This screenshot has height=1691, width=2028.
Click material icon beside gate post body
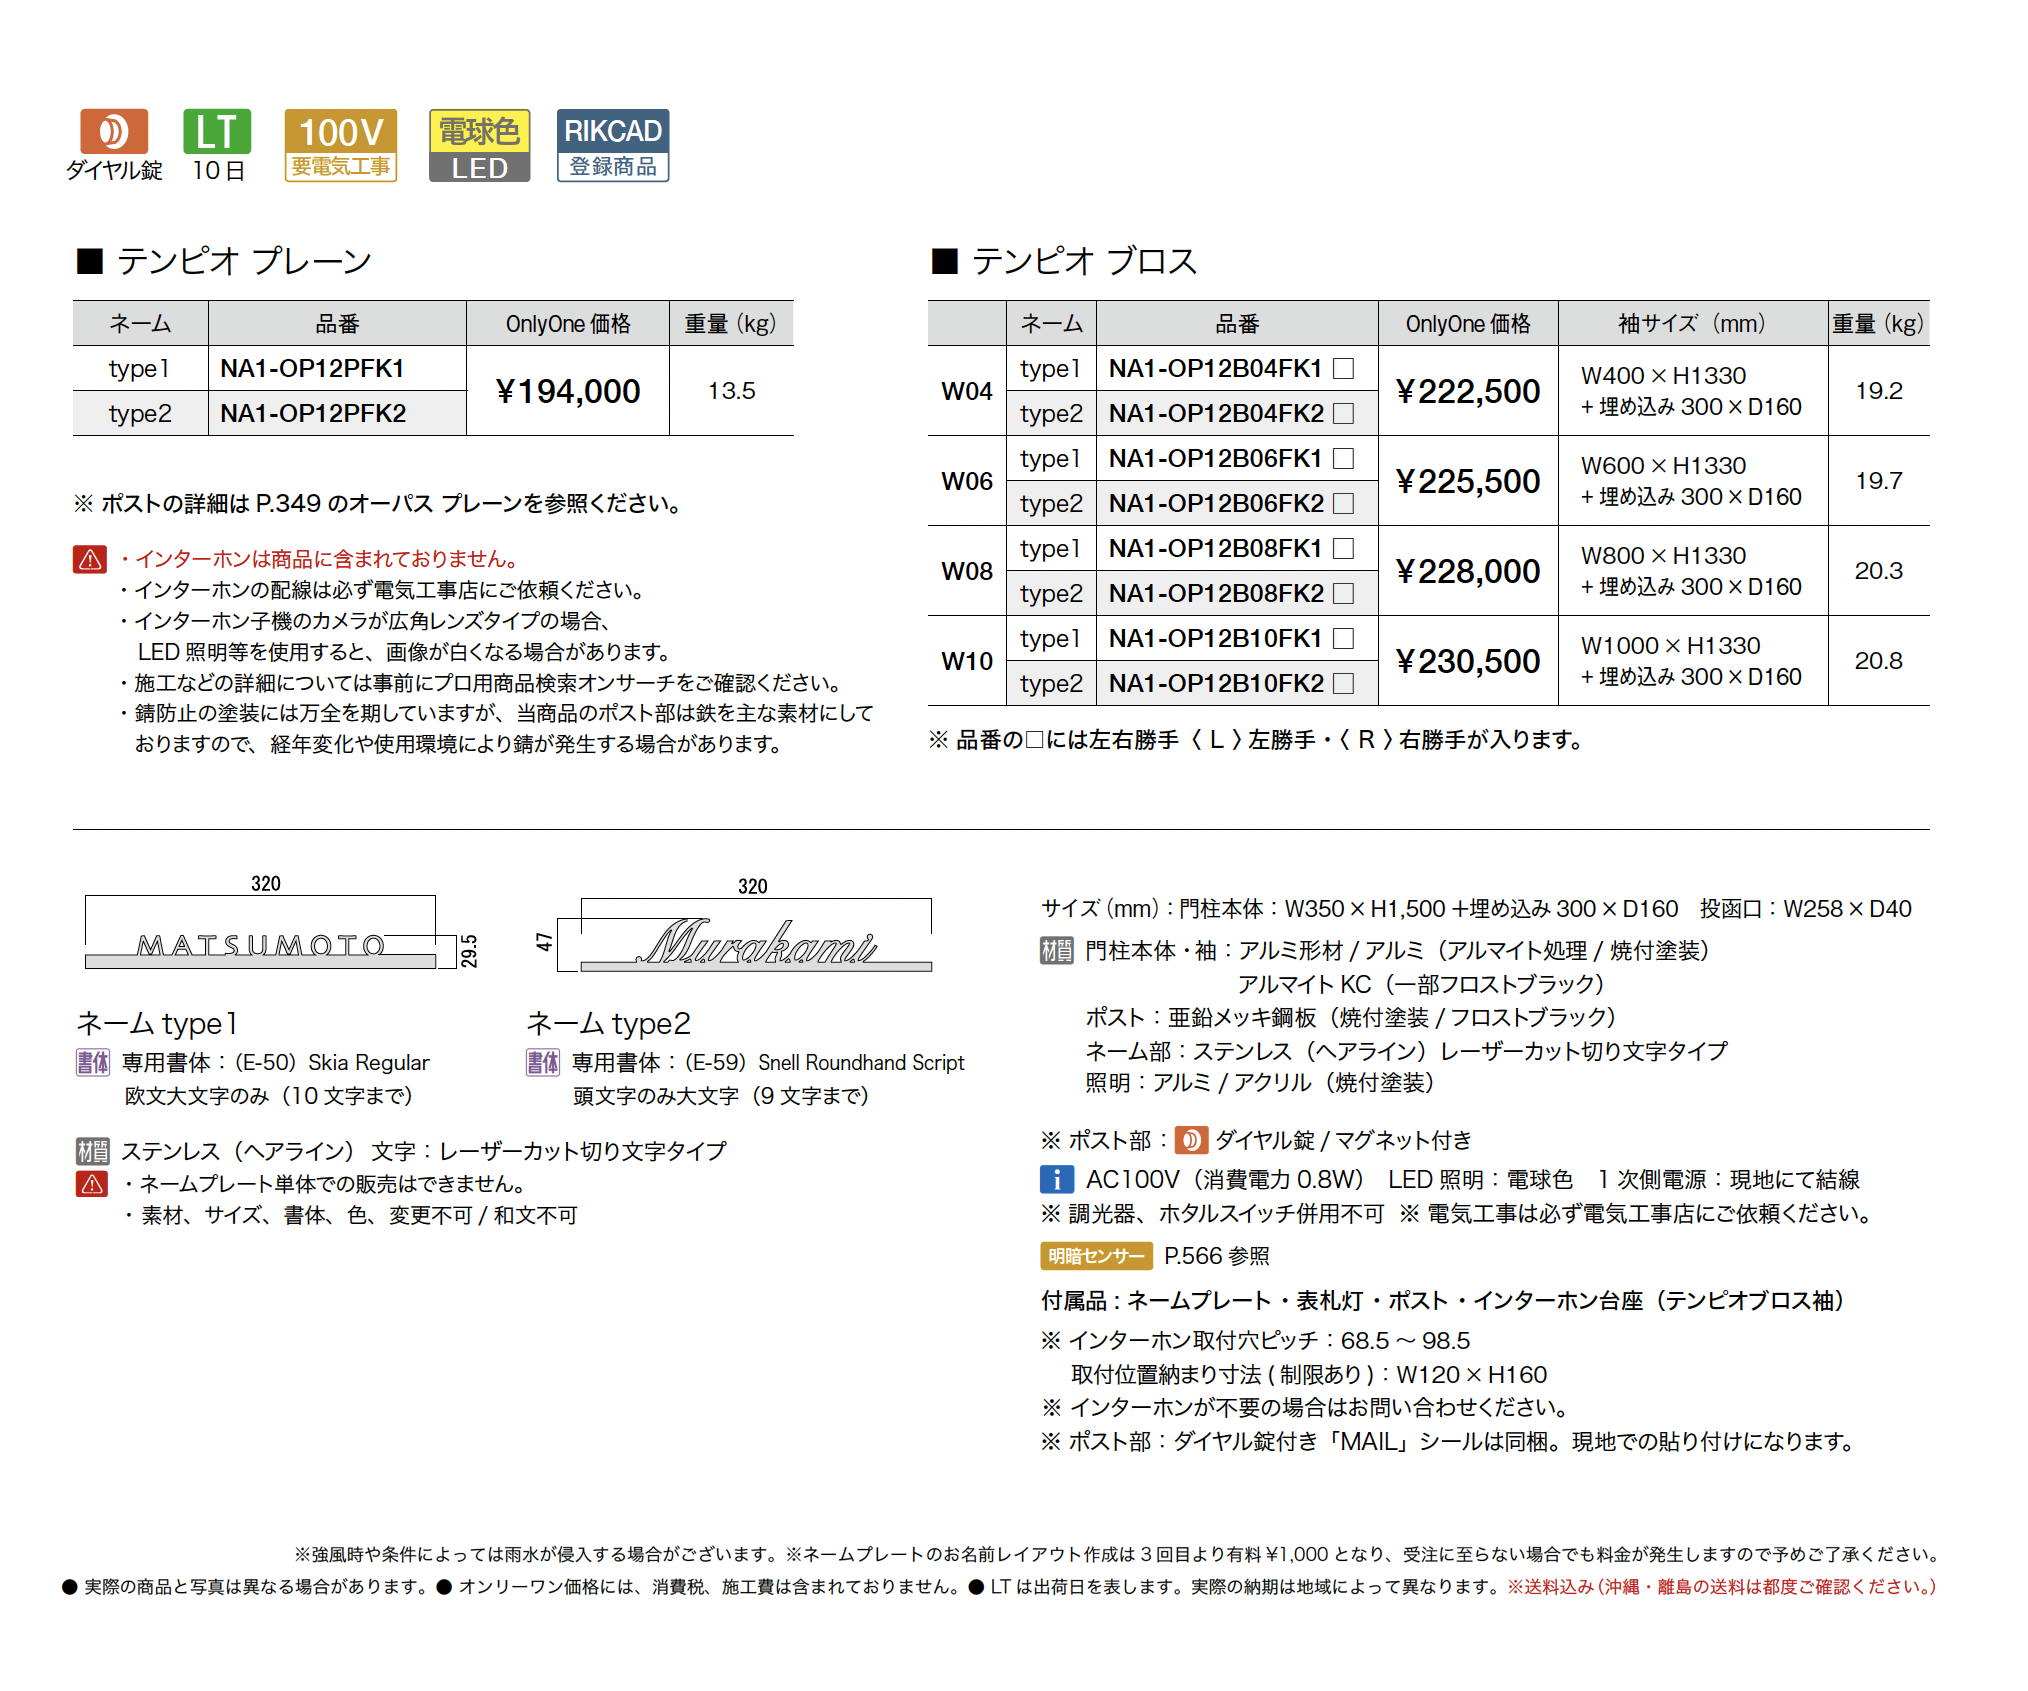pos(1056,950)
